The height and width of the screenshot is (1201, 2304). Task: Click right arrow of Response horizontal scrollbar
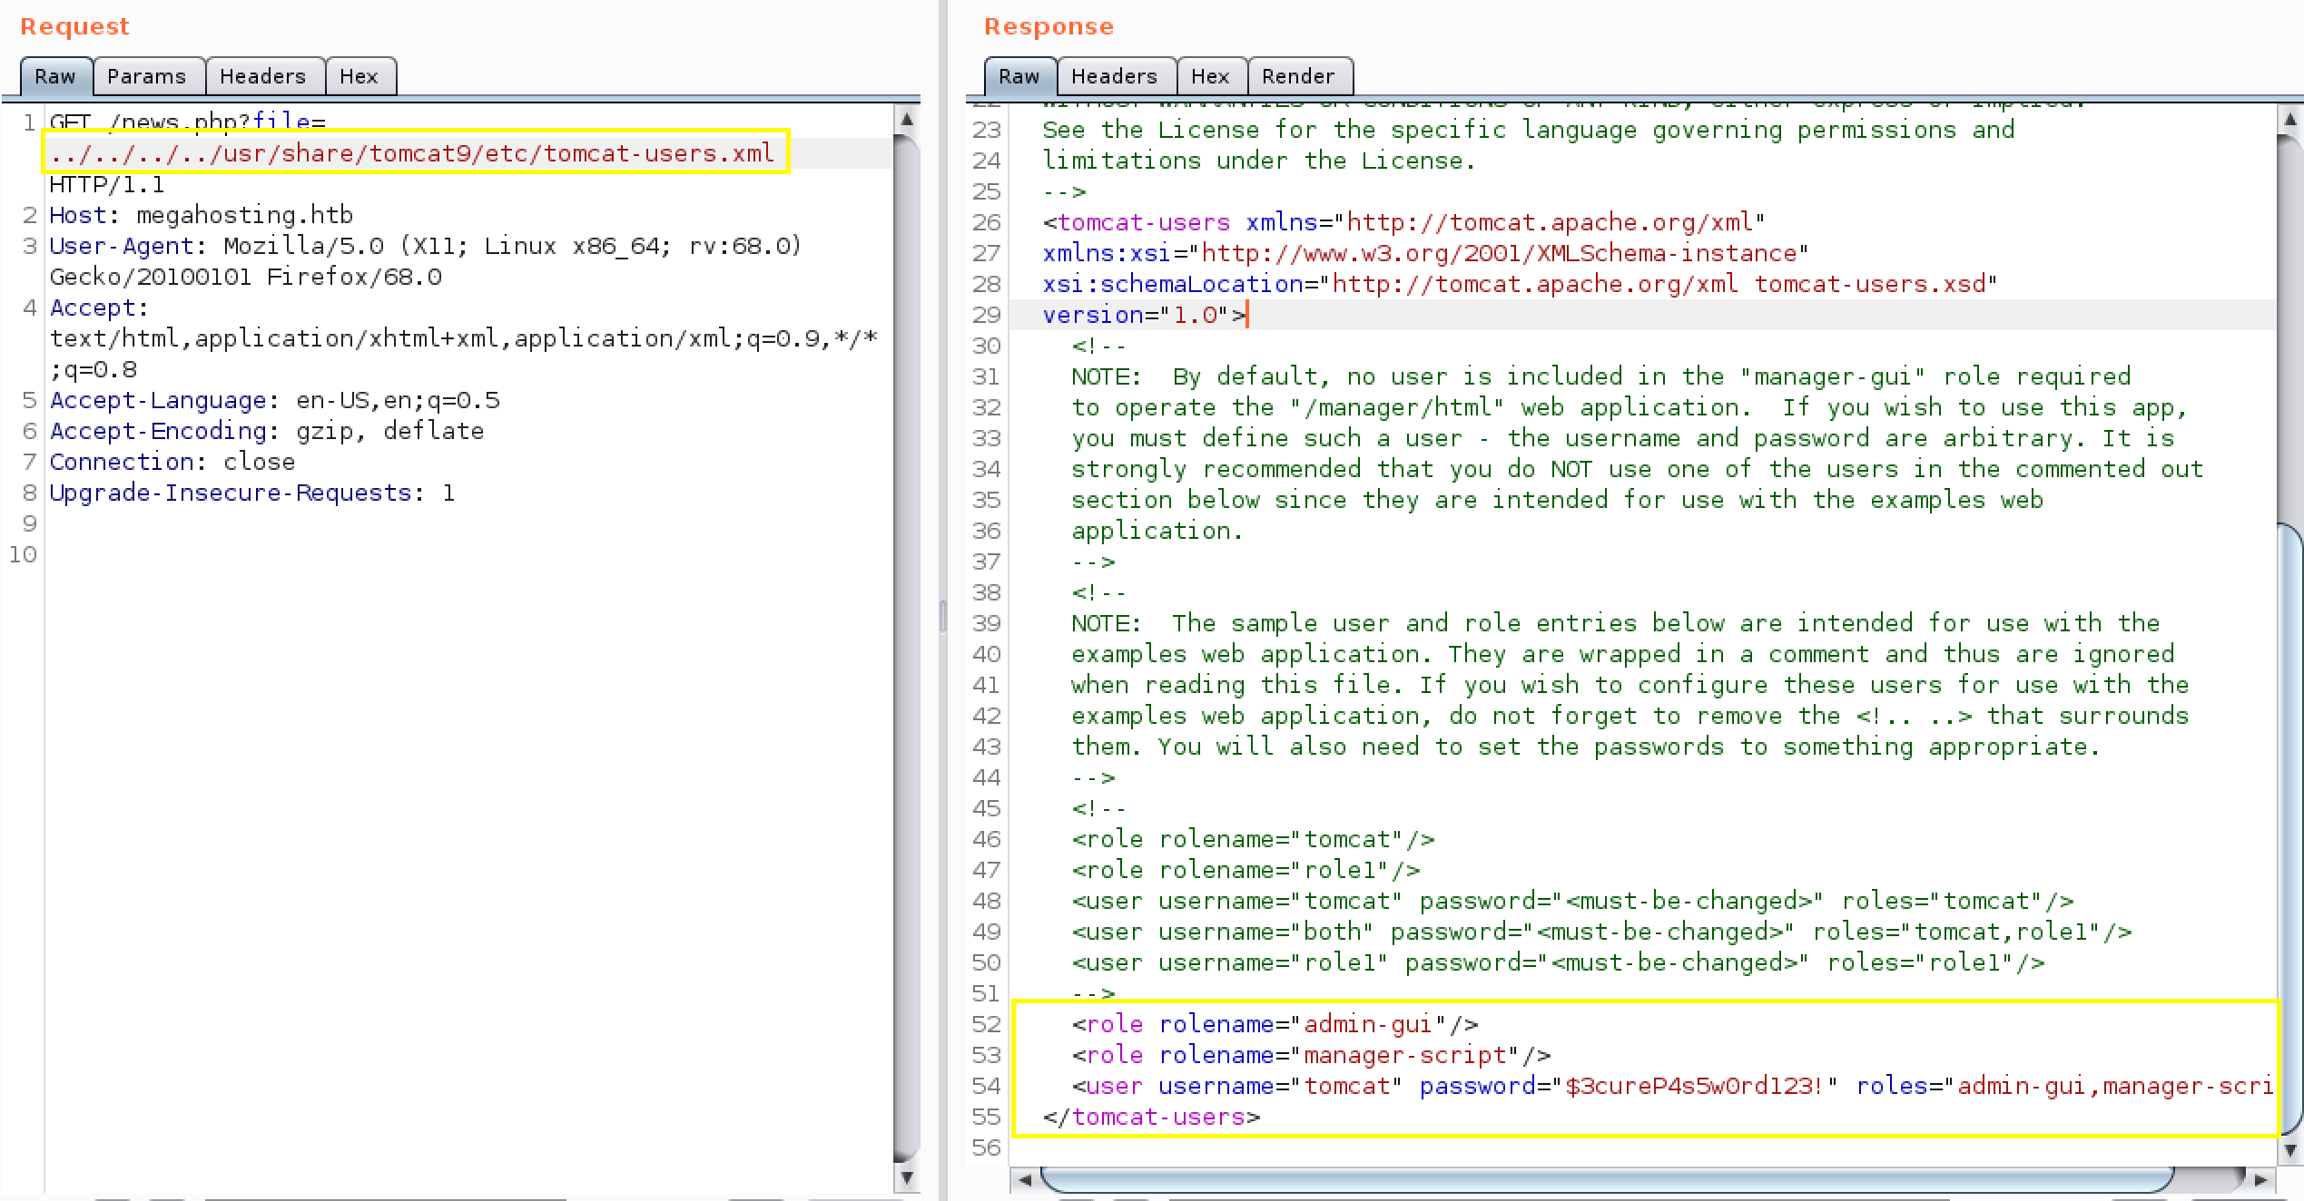pyautogui.click(x=2261, y=1180)
